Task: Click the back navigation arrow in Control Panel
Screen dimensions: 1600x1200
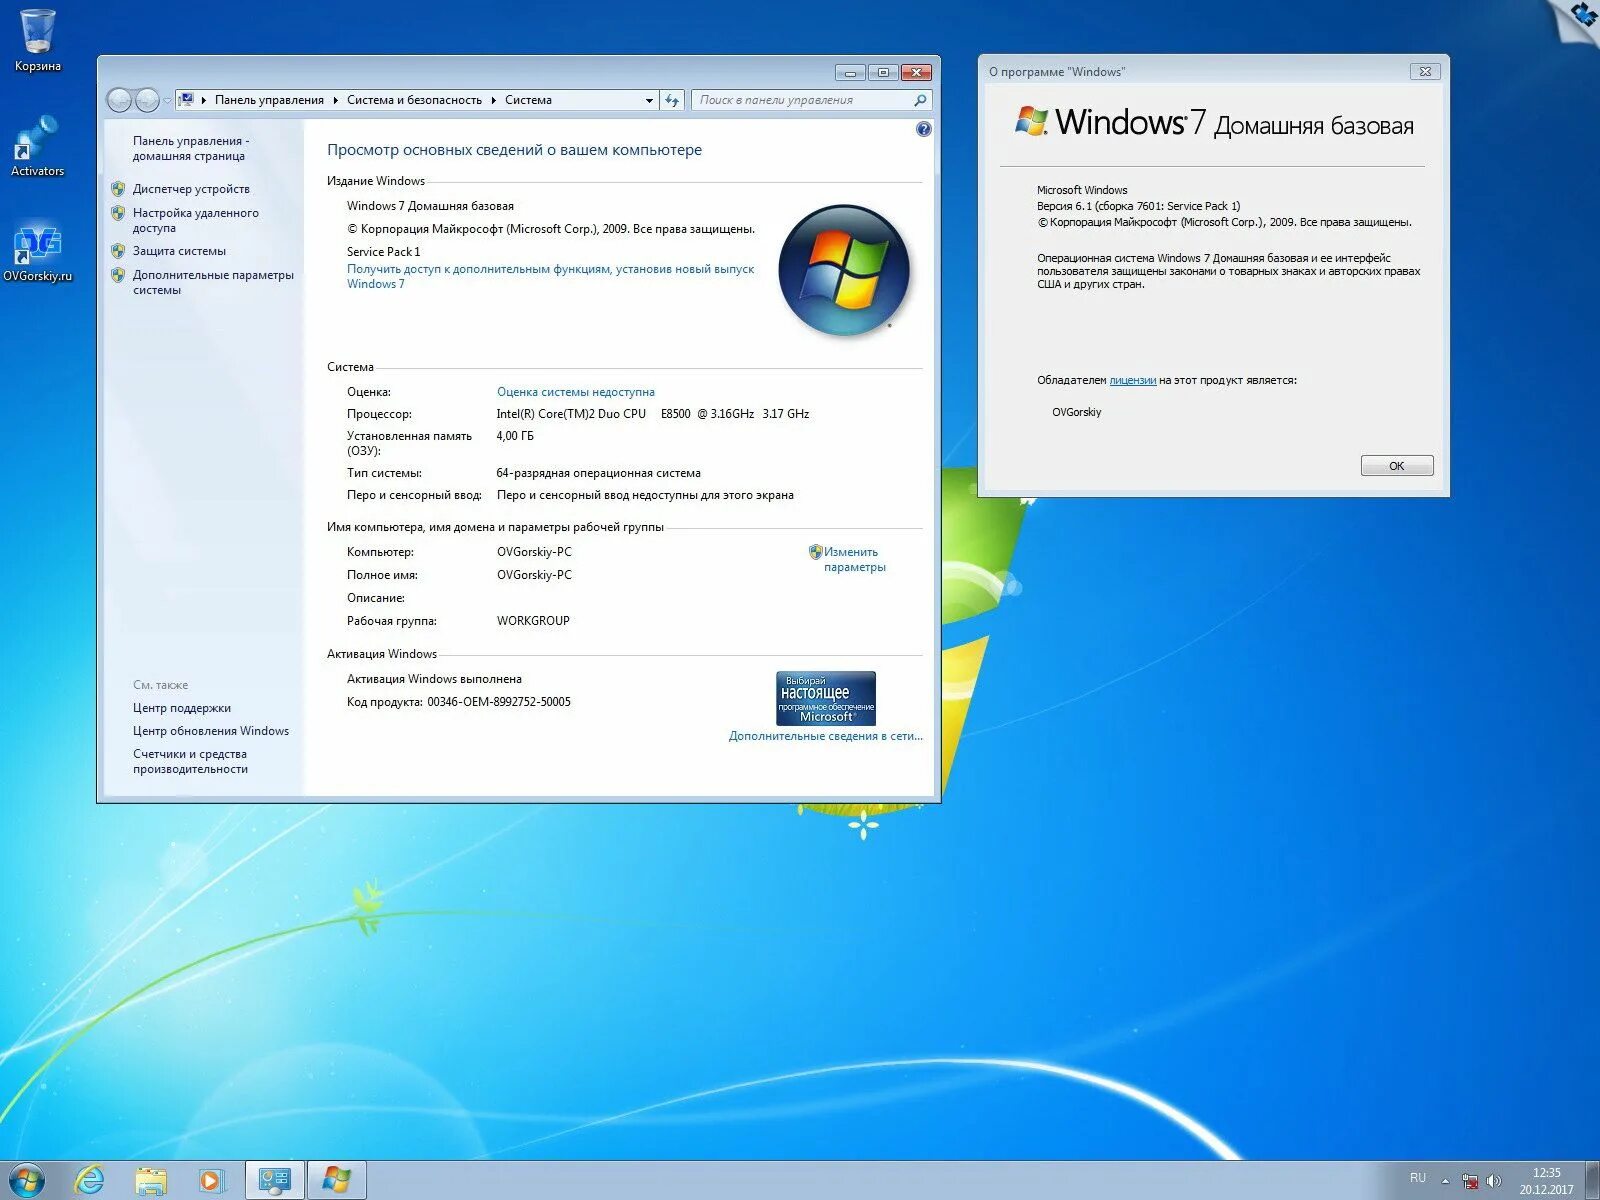Action: (x=120, y=100)
